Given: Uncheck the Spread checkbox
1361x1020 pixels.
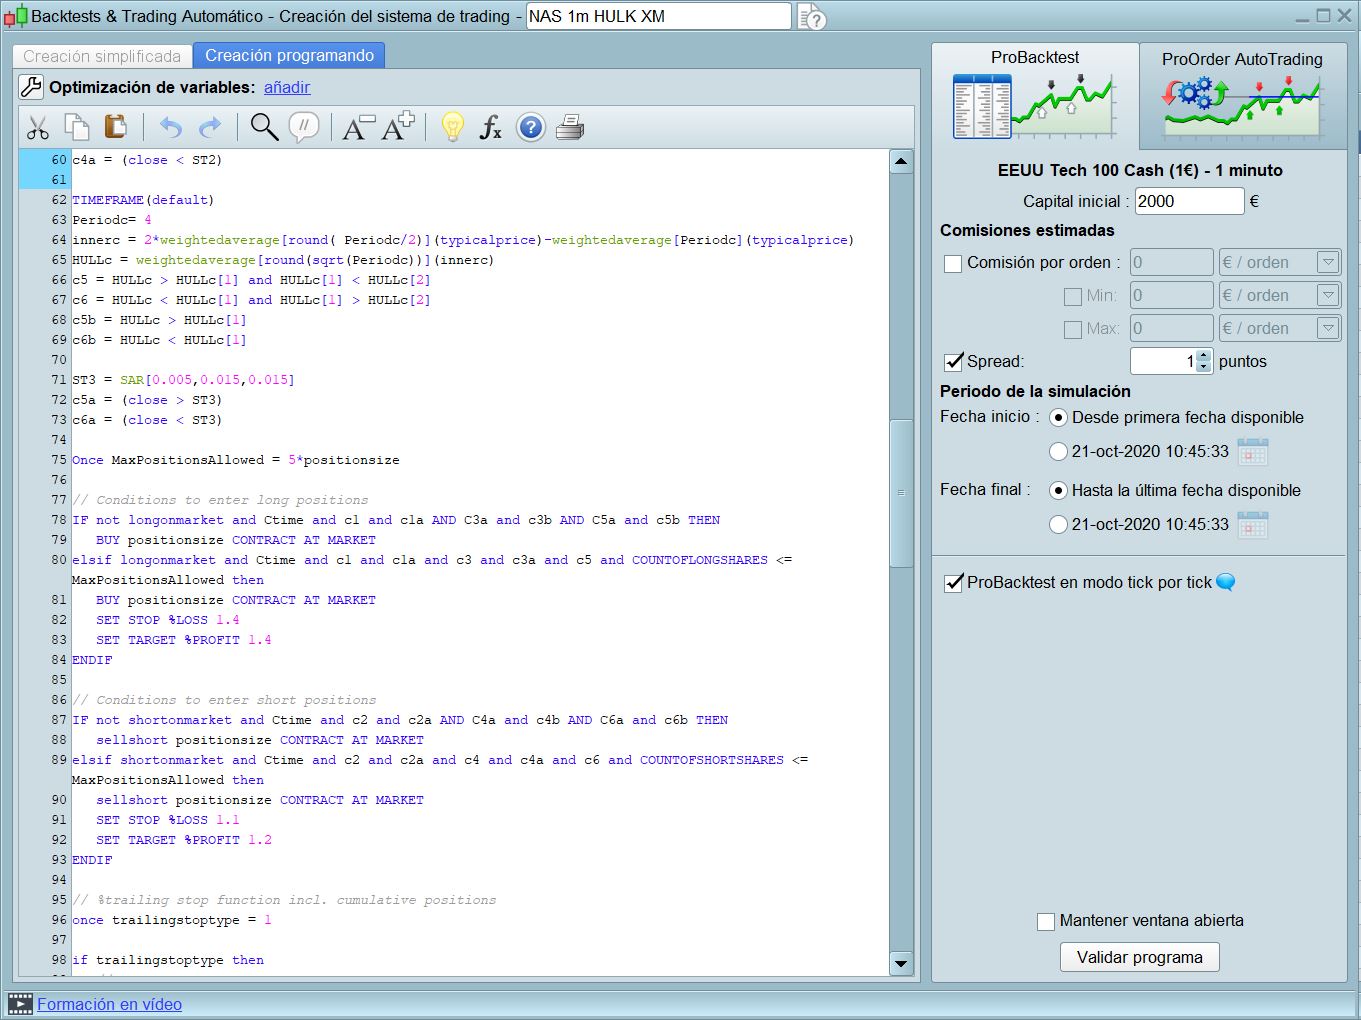Looking at the screenshot, I should [x=953, y=362].
